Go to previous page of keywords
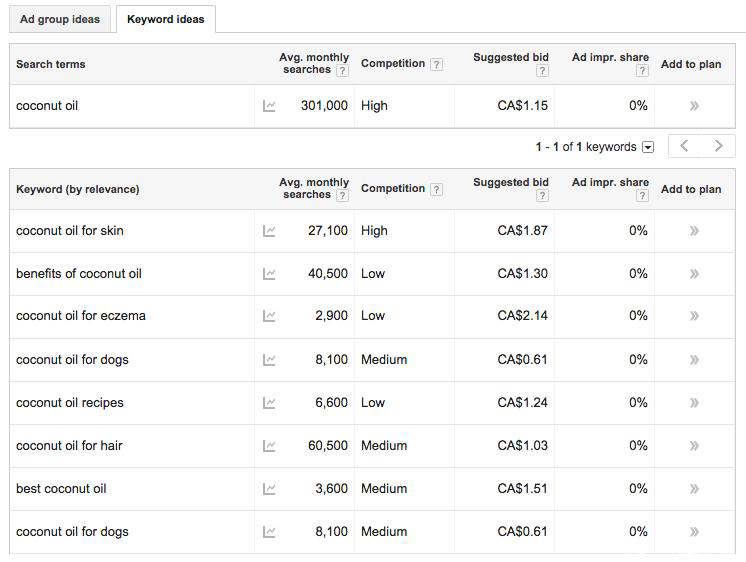 pos(685,146)
